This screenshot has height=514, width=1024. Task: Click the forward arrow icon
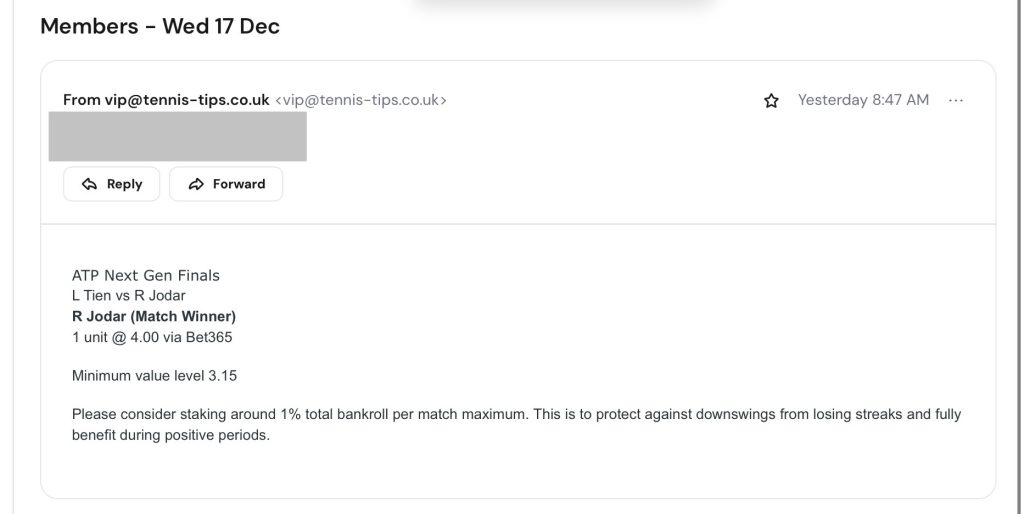tap(196, 184)
